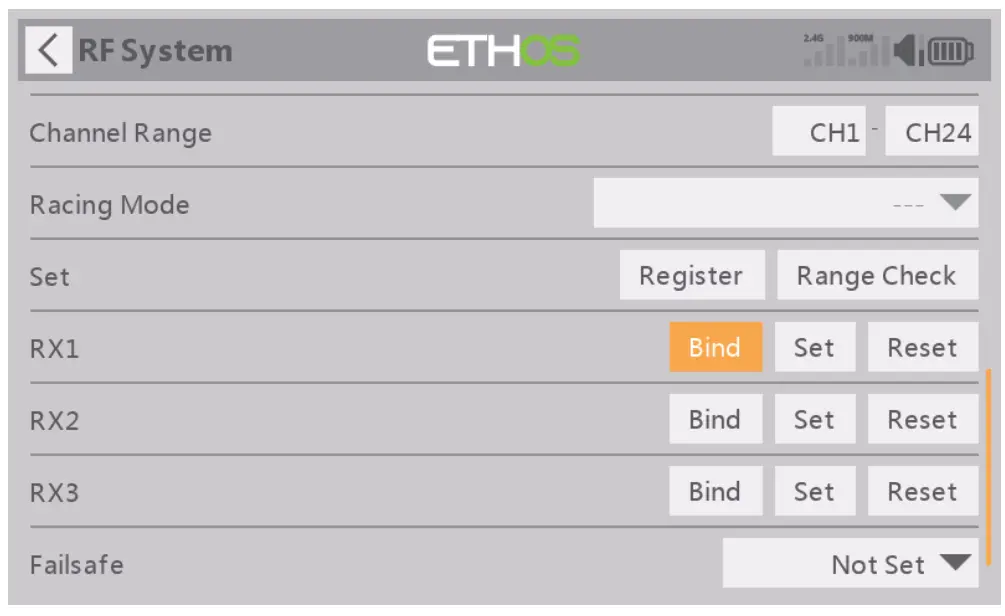Reset the RX2 receiver
This screenshot has width=1005, height=616.
coord(922,420)
